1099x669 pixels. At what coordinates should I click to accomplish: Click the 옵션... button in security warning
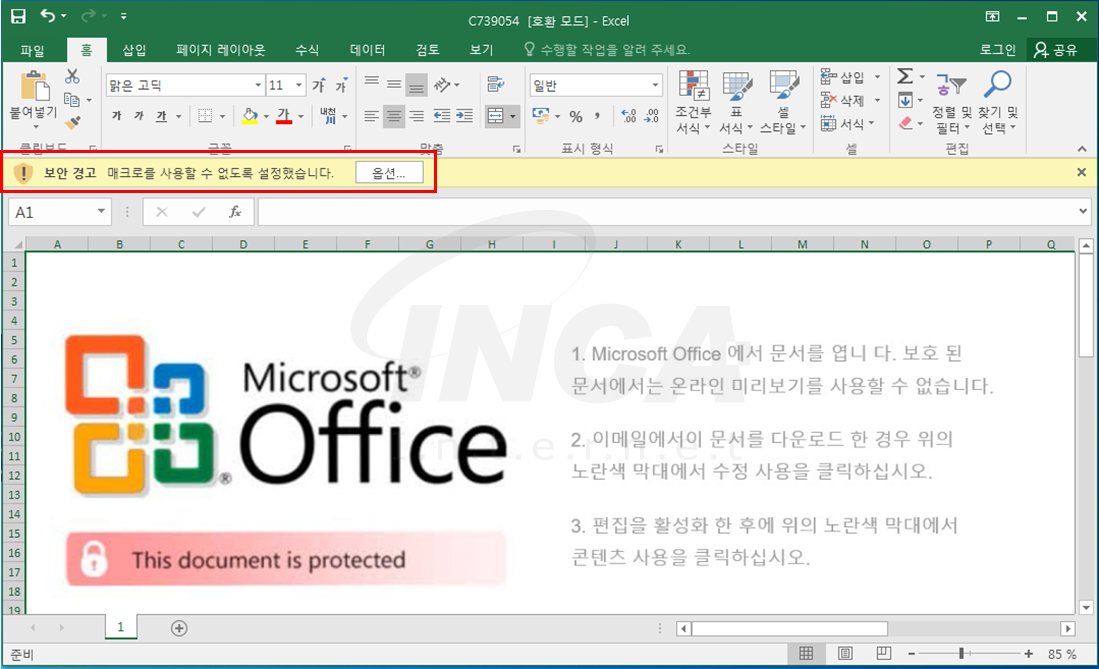pos(389,173)
